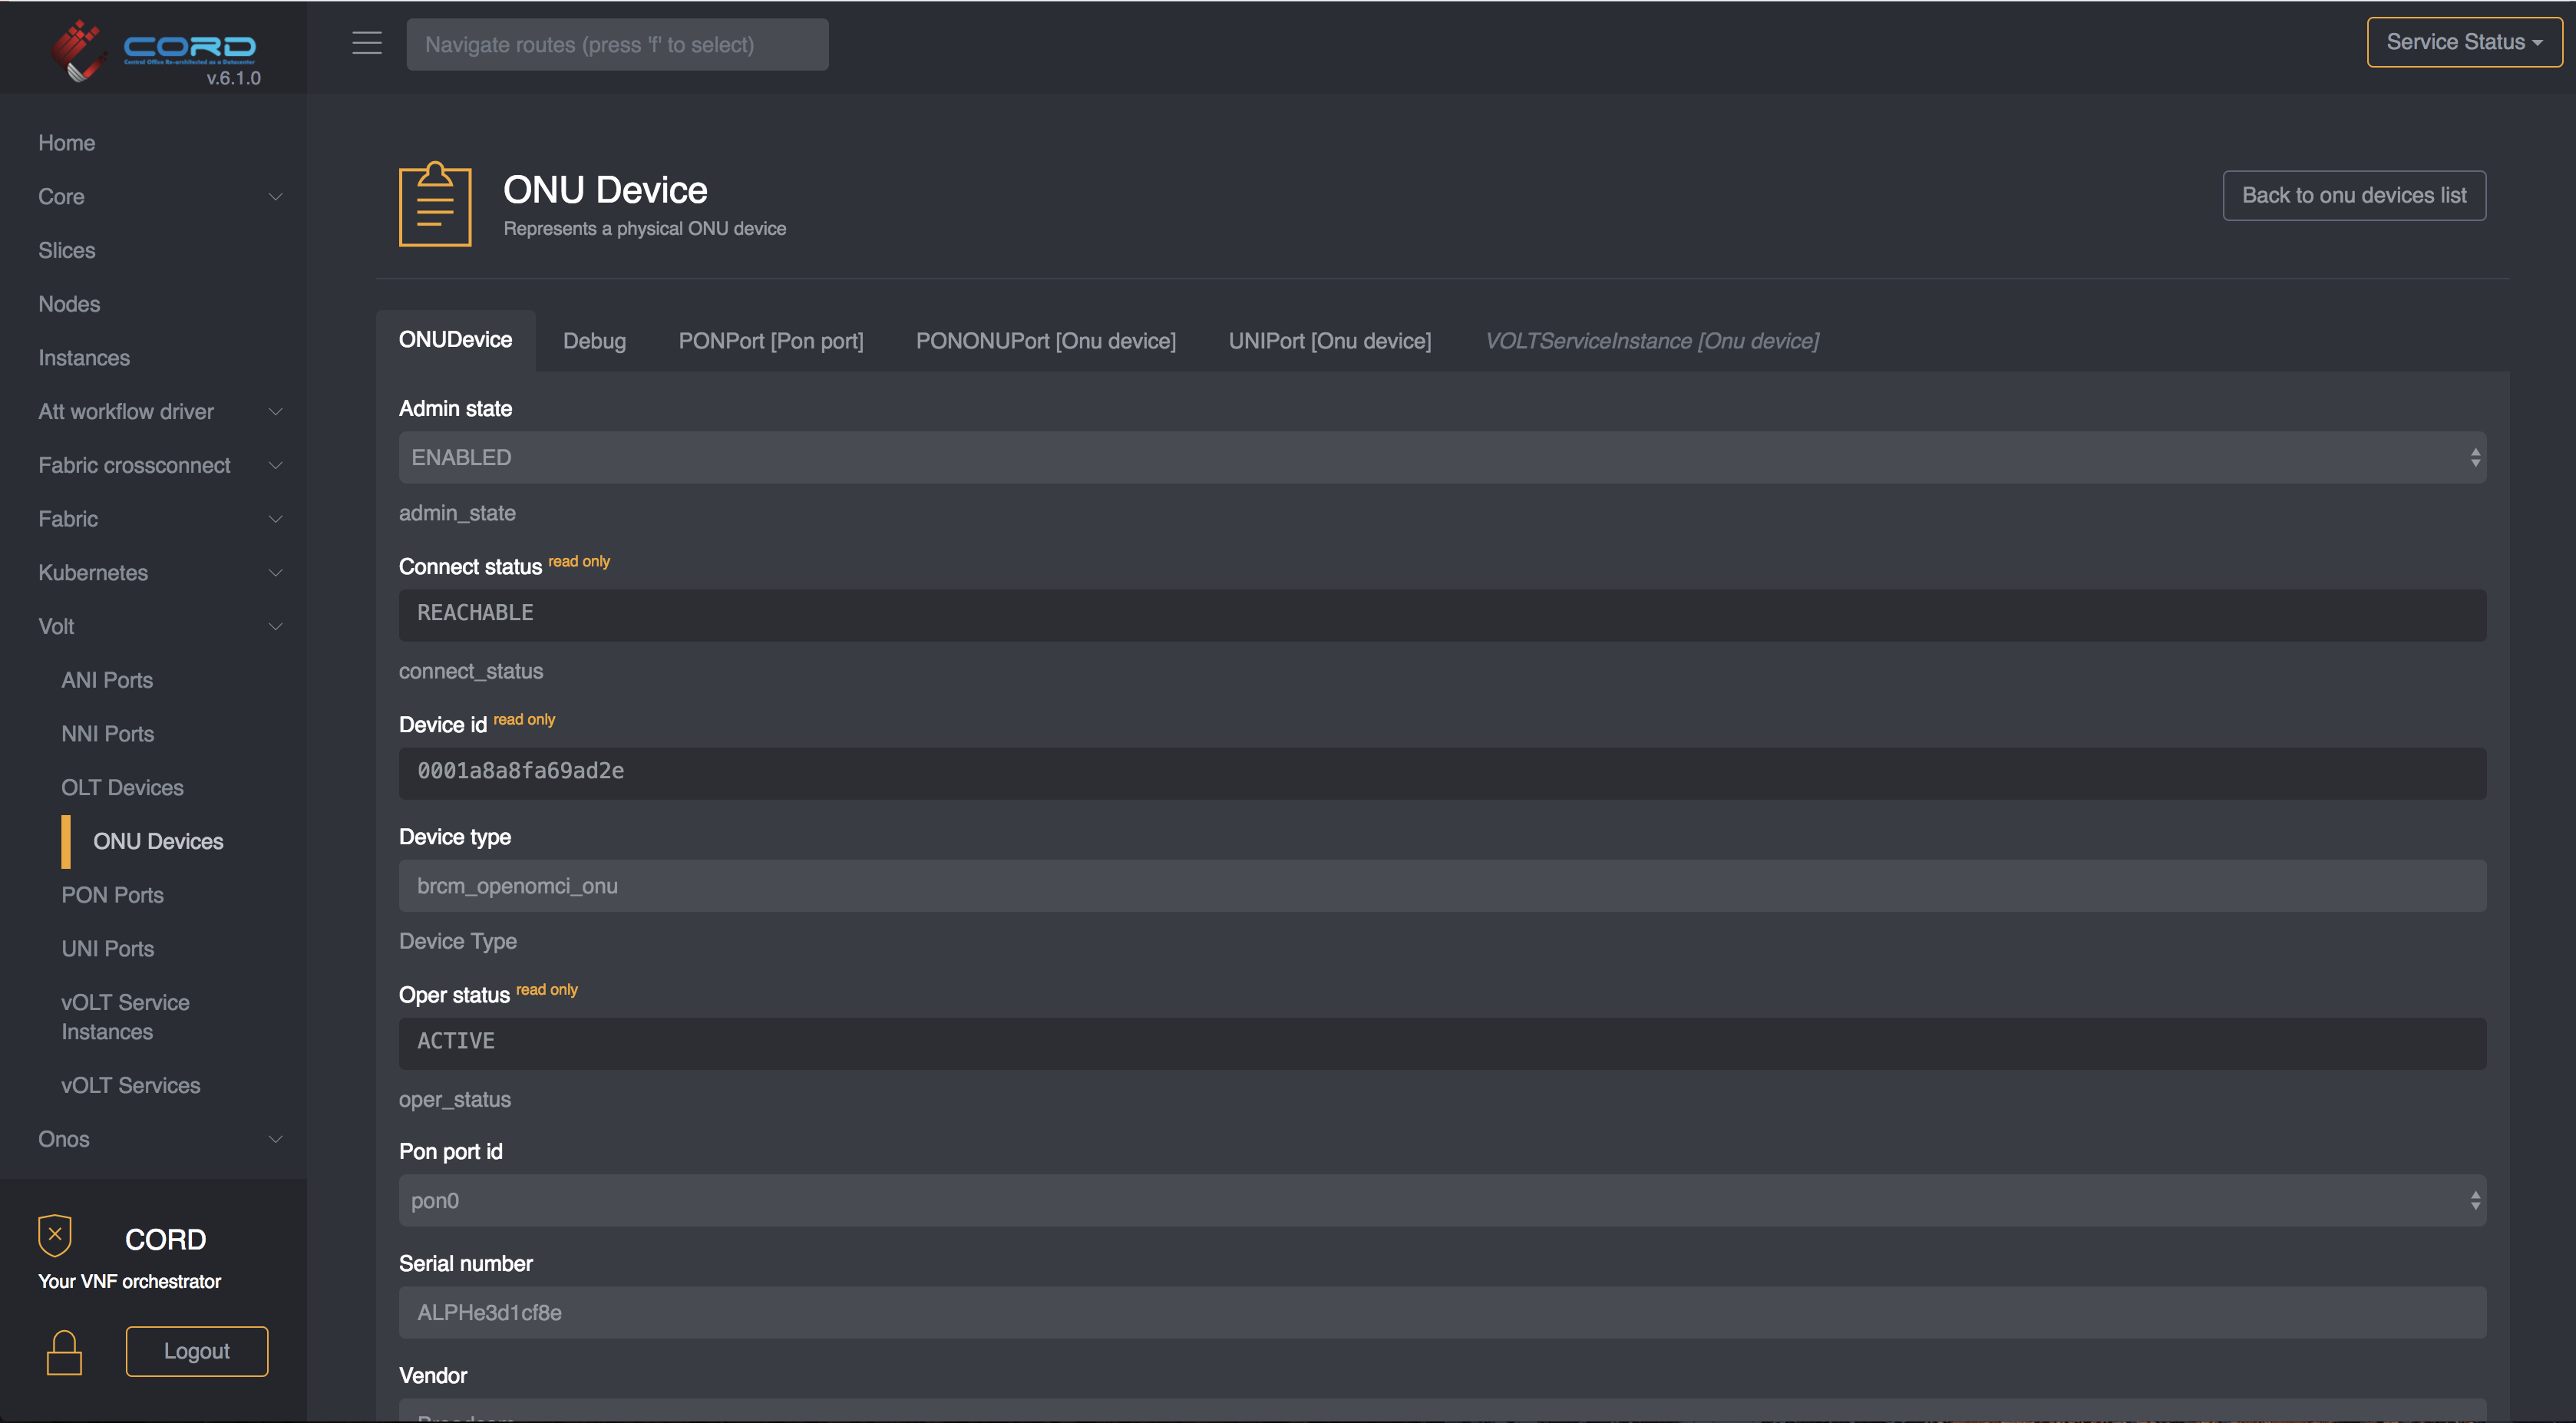Open NNI Ports under Volt

(108, 734)
